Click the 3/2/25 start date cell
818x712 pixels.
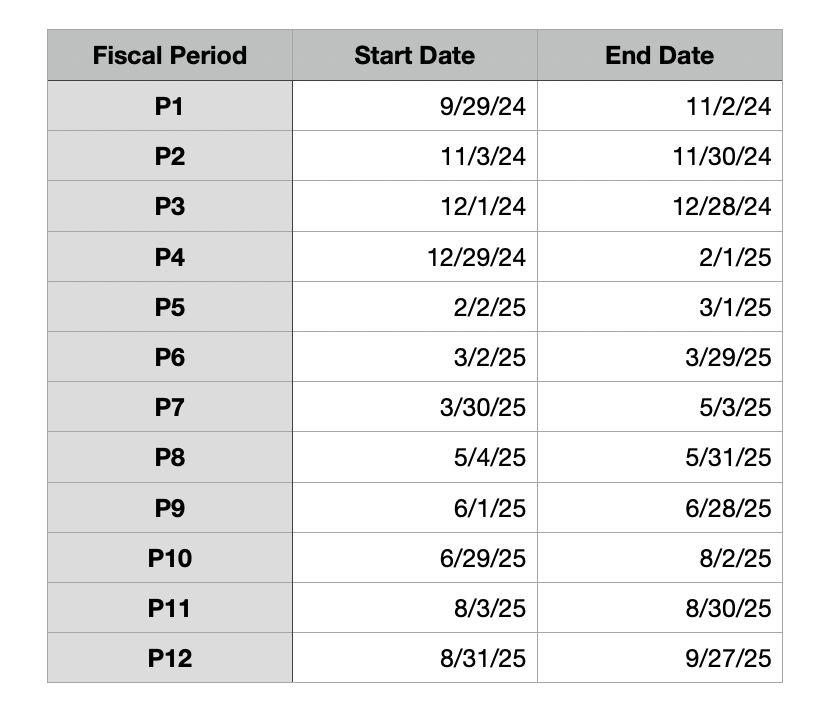[415, 357]
